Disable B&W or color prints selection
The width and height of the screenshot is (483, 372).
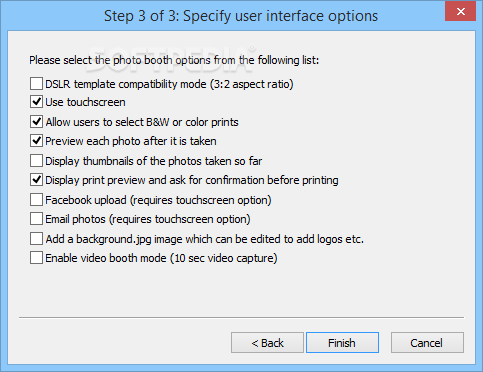(x=36, y=122)
